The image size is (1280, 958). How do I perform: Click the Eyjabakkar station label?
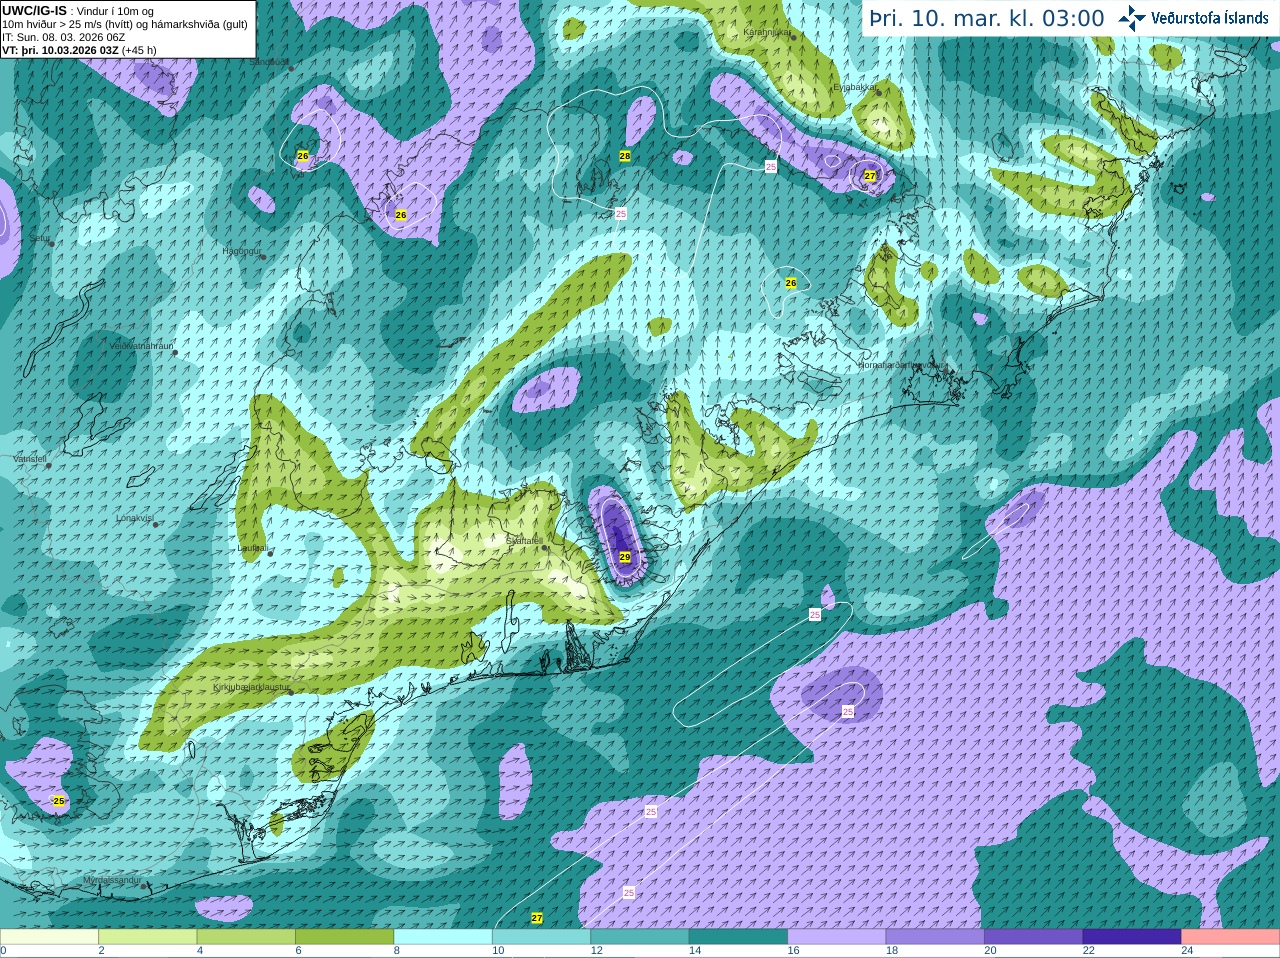[856, 87]
